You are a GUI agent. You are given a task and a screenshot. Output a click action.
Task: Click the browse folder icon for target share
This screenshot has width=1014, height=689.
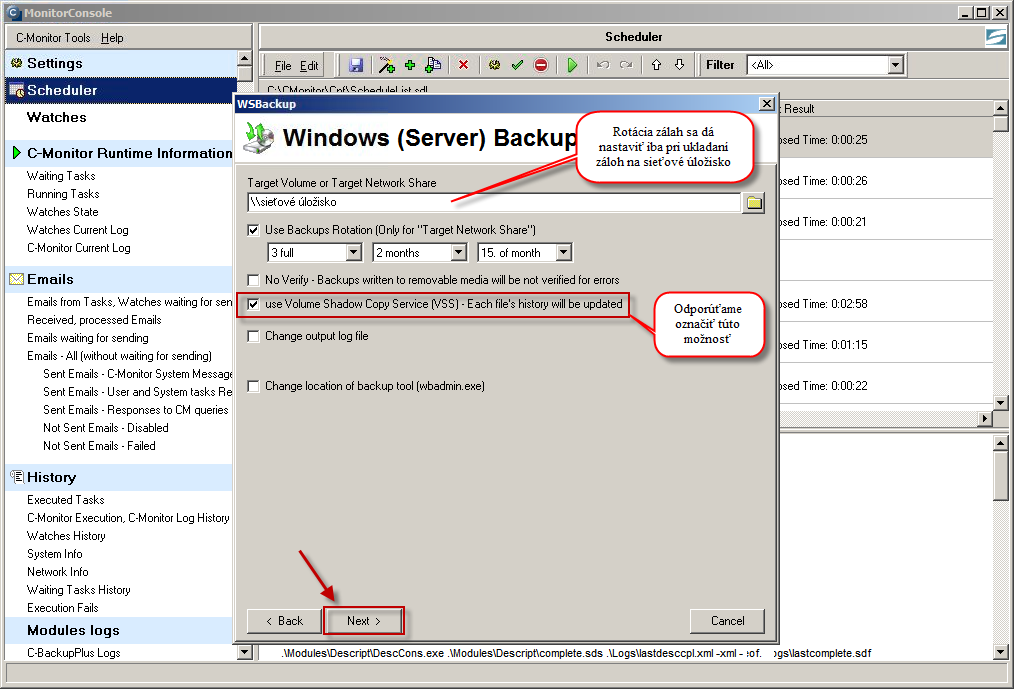[x=753, y=202]
